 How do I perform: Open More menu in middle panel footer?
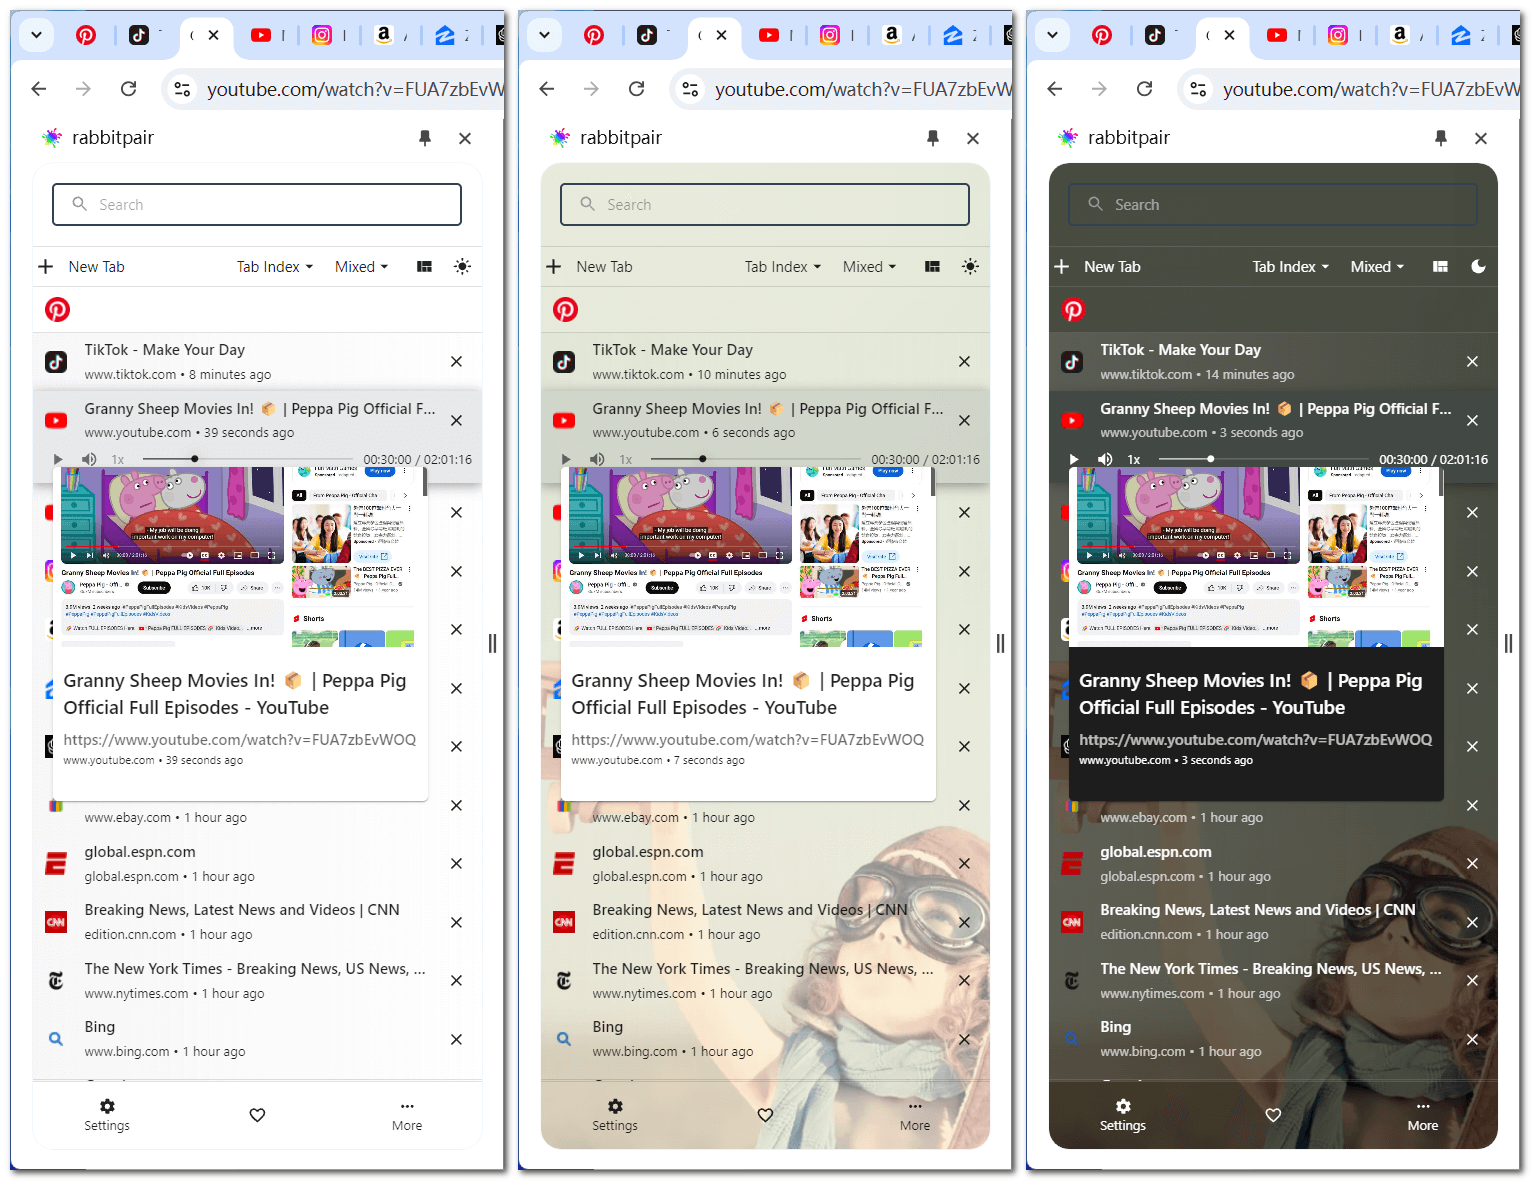(915, 1115)
